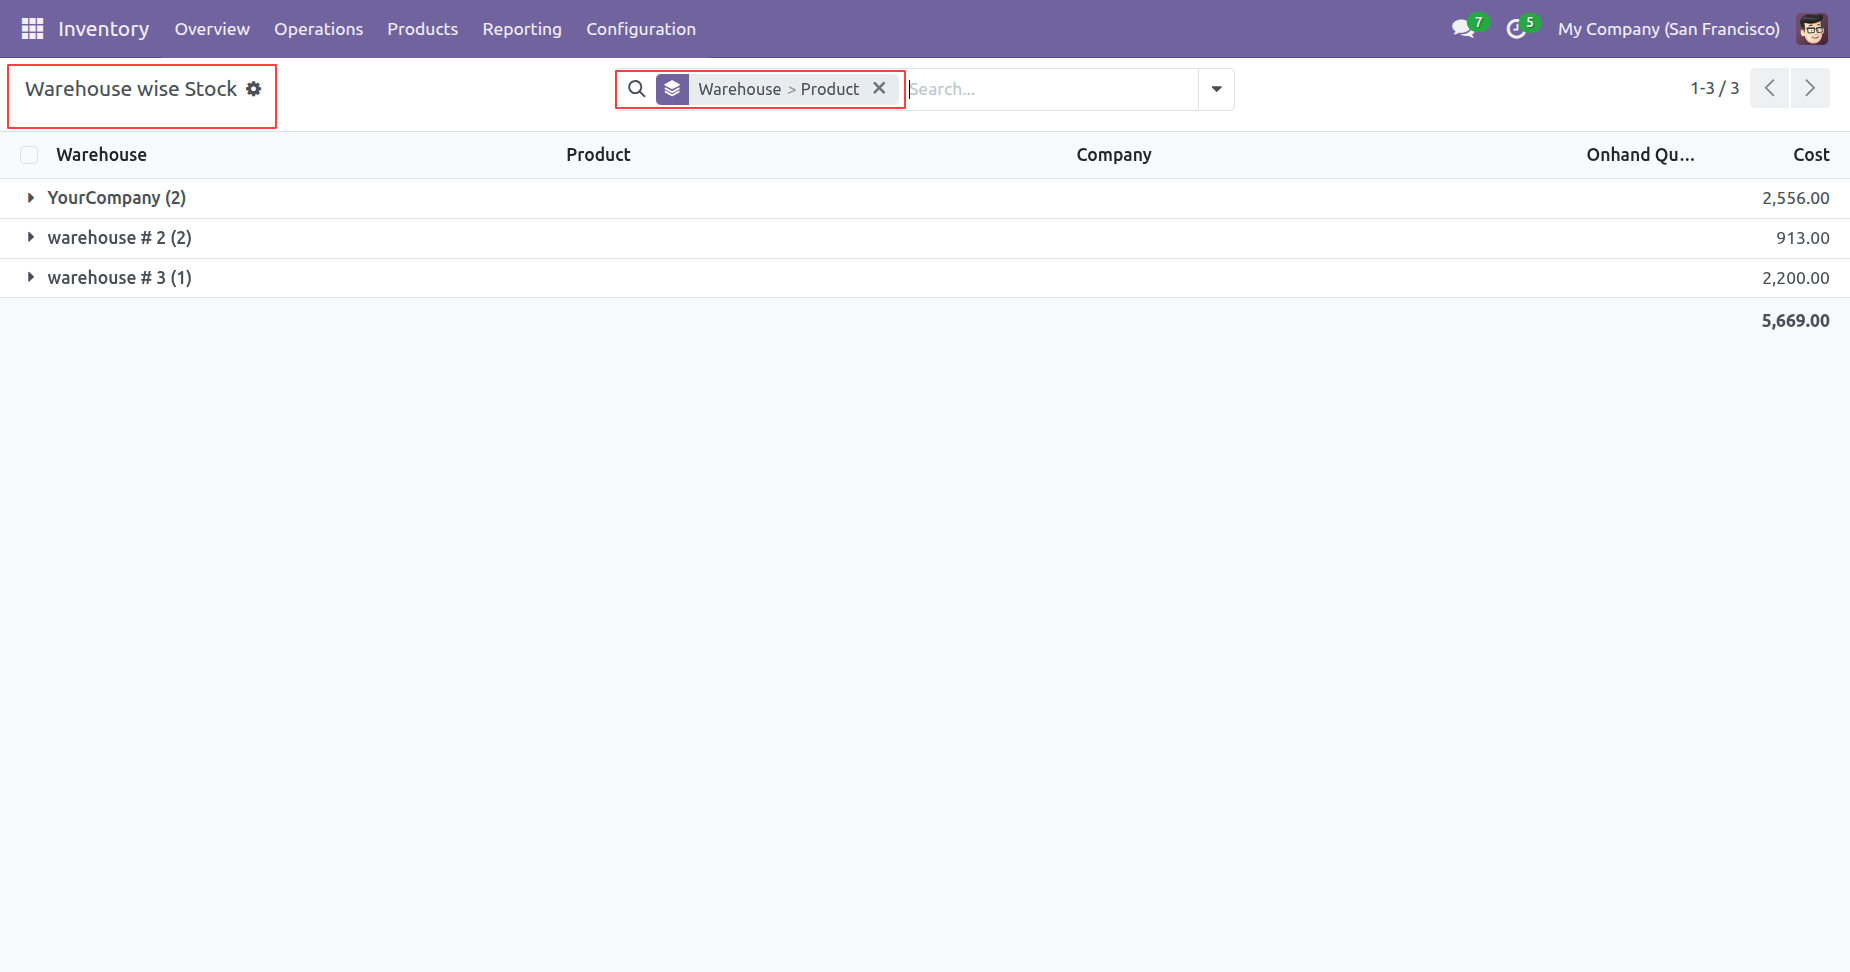Sort by the Onhand Quantity column header
1850x972 pixels.
1640,155
